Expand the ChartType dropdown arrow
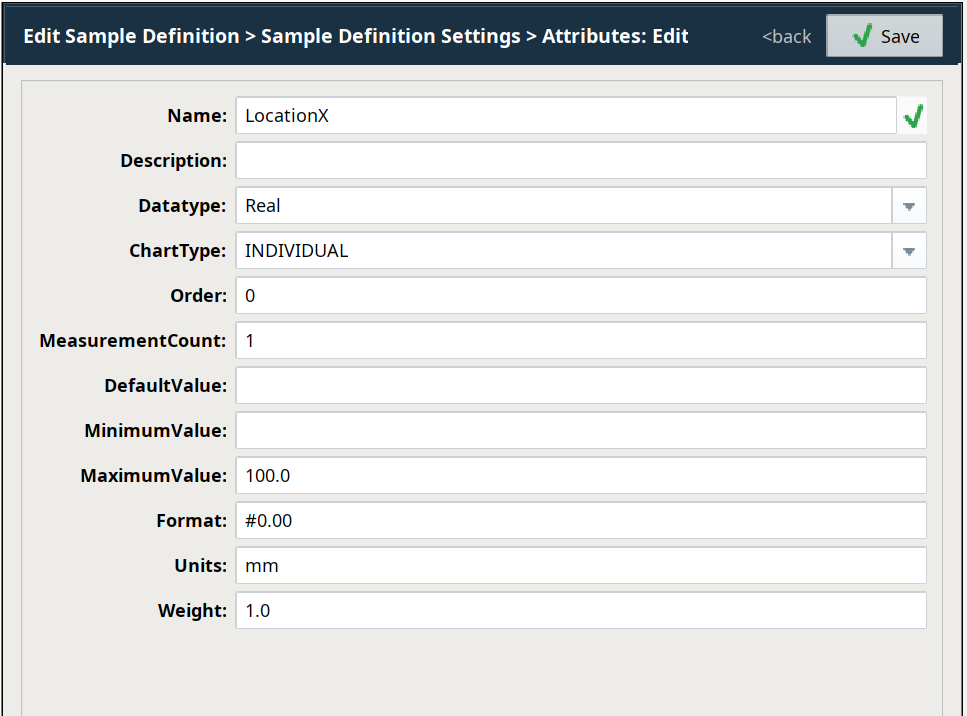This screenshot has width=967, height=716. pyautogui.click(x=909, y=251)
